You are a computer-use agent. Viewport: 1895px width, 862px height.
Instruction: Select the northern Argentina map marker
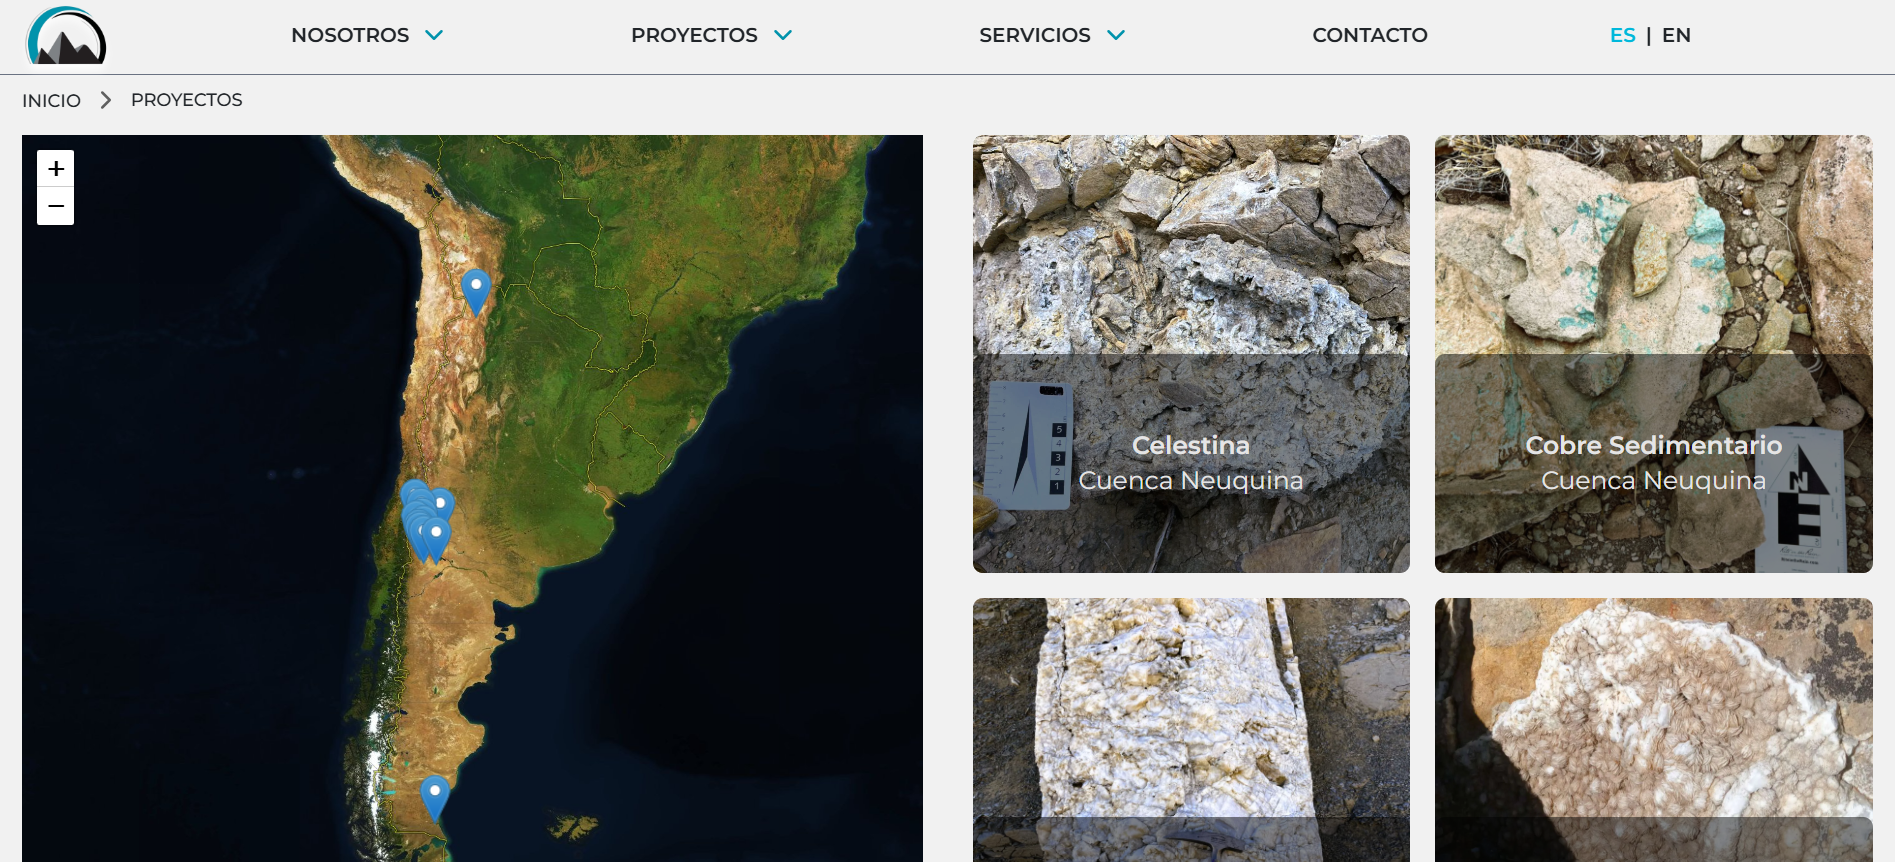476,292
